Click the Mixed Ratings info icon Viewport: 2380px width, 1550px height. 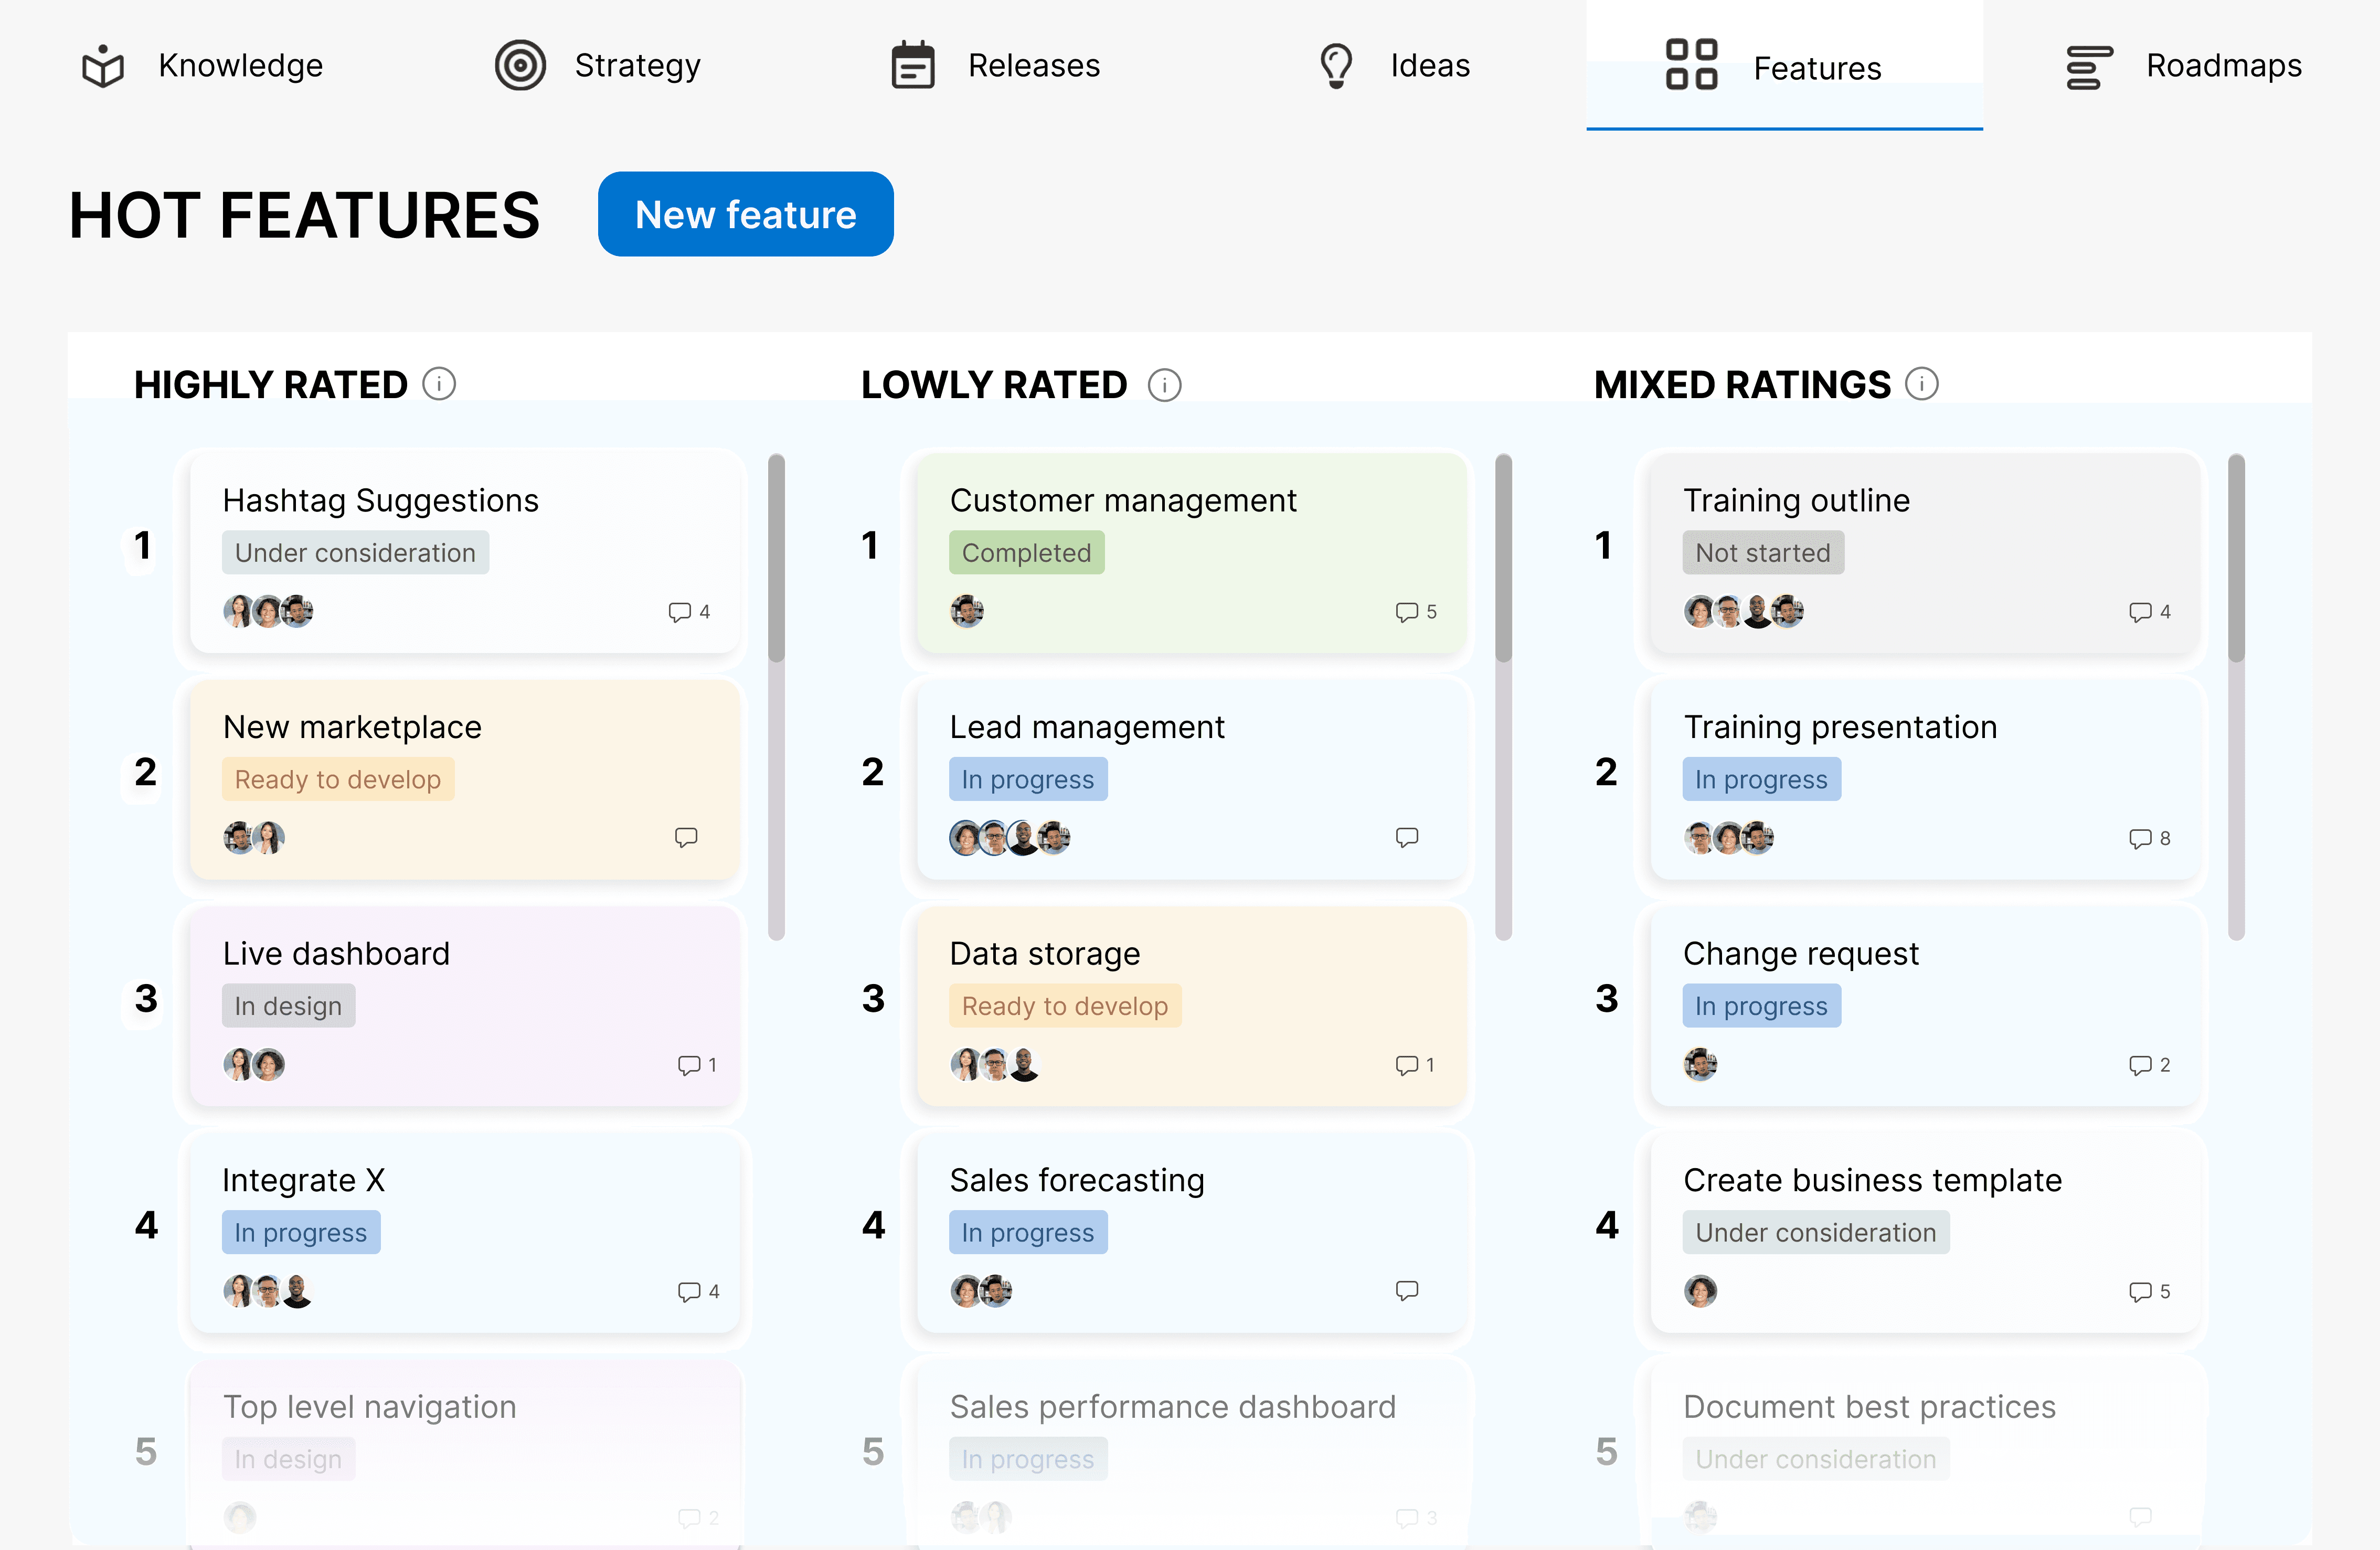click(1921, 384)
